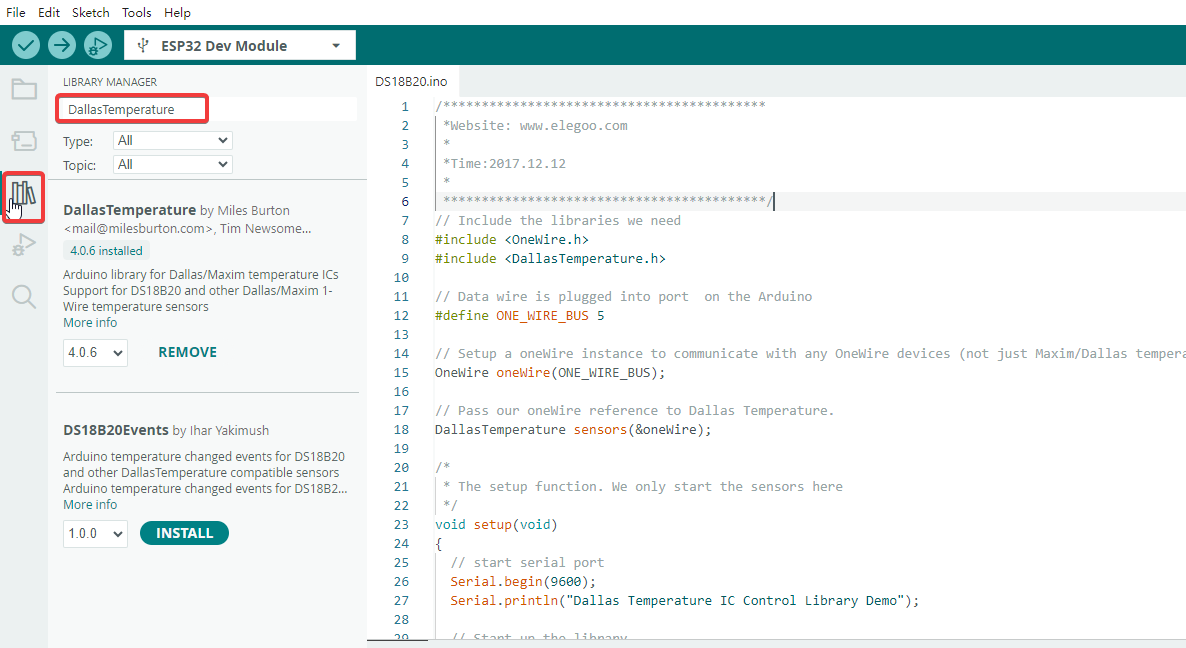
Task: Click the #include <DallasTemperature.h> line
Action: [x=551, y=259]
